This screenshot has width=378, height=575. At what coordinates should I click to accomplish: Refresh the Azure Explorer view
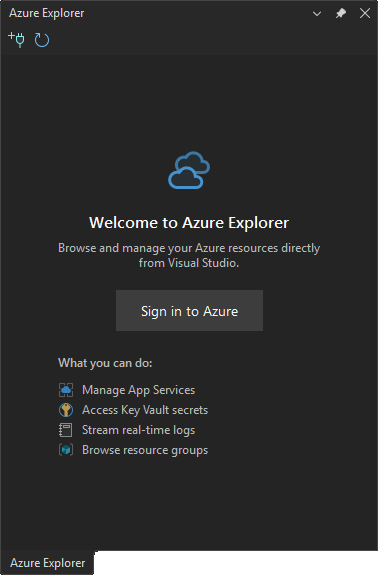click(x=42, y=40)
